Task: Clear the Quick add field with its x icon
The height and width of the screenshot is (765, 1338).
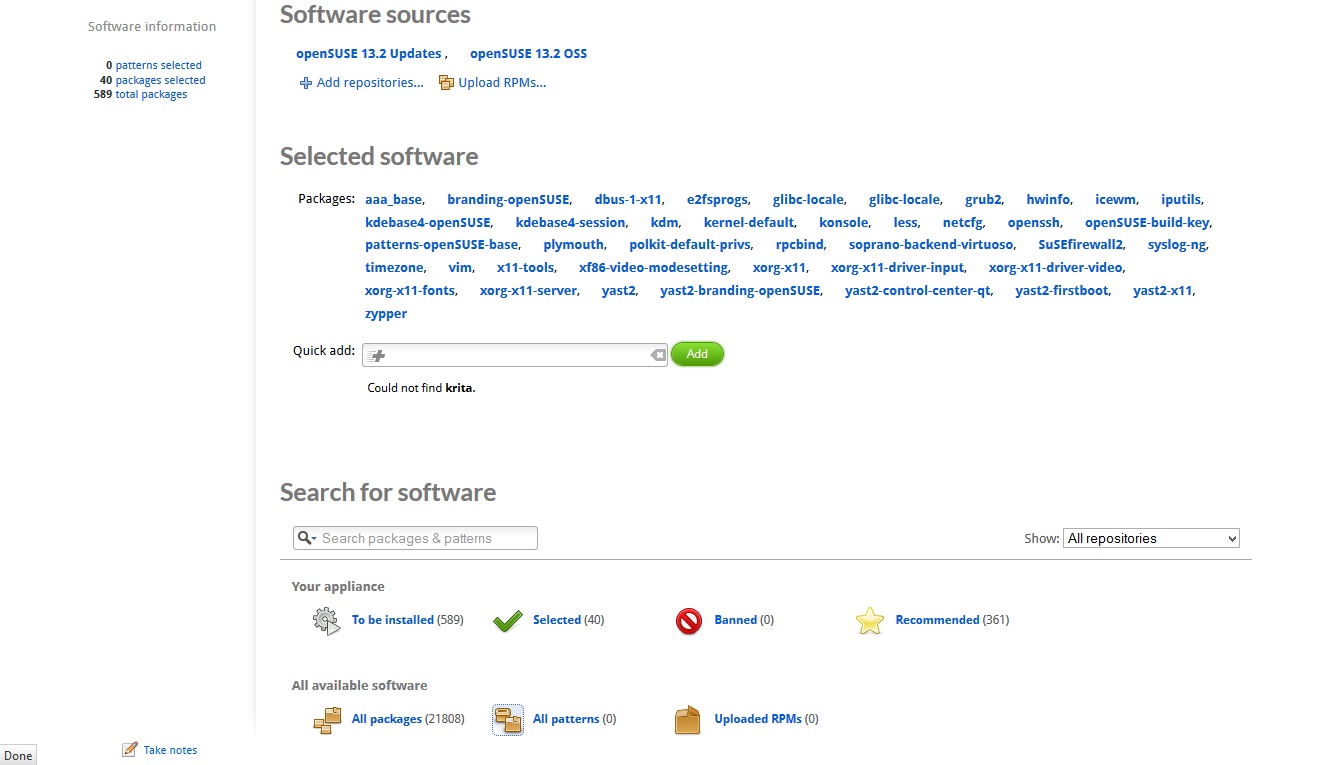Action: click(657, 355)
